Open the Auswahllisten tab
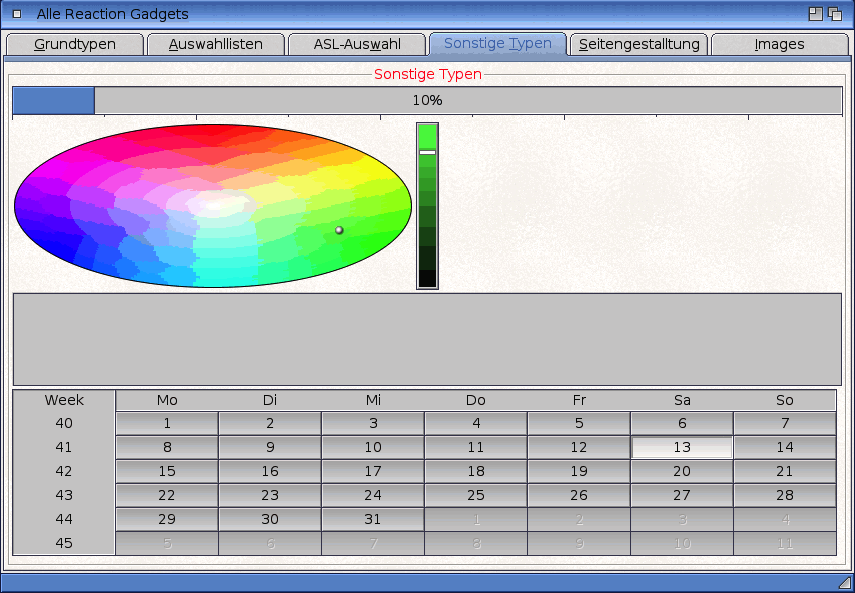The width and height of the screenshot is (855, 593). [215, 44]
